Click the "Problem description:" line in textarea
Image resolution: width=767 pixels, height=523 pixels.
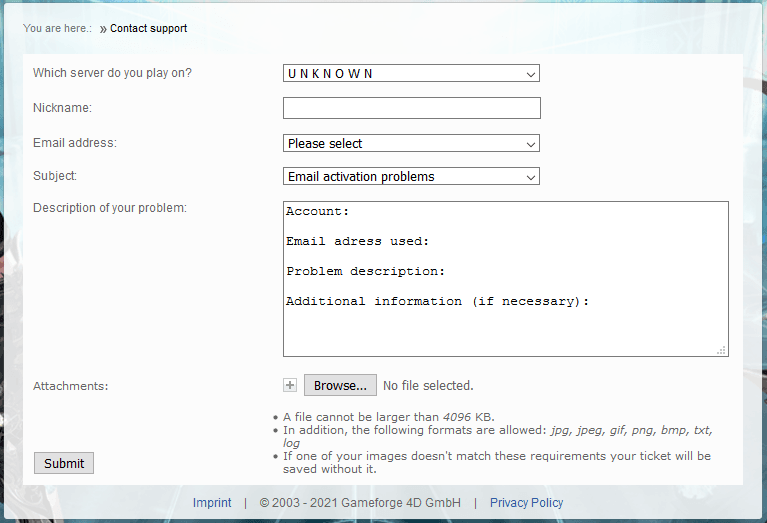(365, 271)
